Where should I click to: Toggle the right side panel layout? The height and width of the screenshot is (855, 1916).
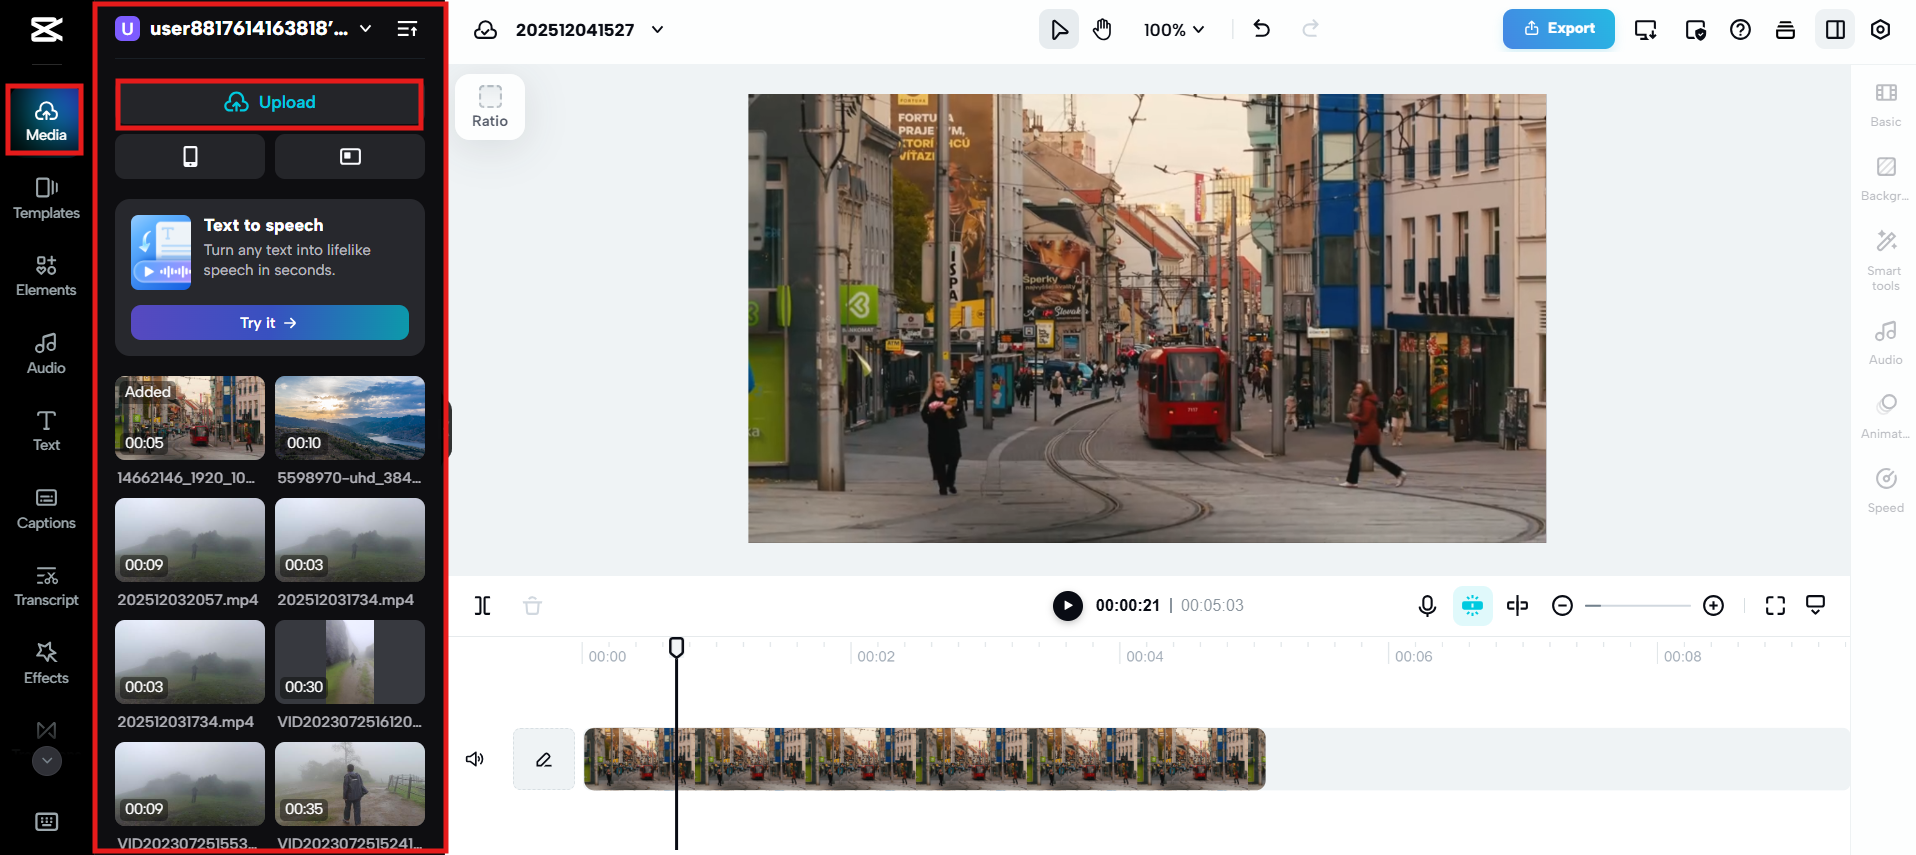pyautogui.click(x=1835, y=30)
